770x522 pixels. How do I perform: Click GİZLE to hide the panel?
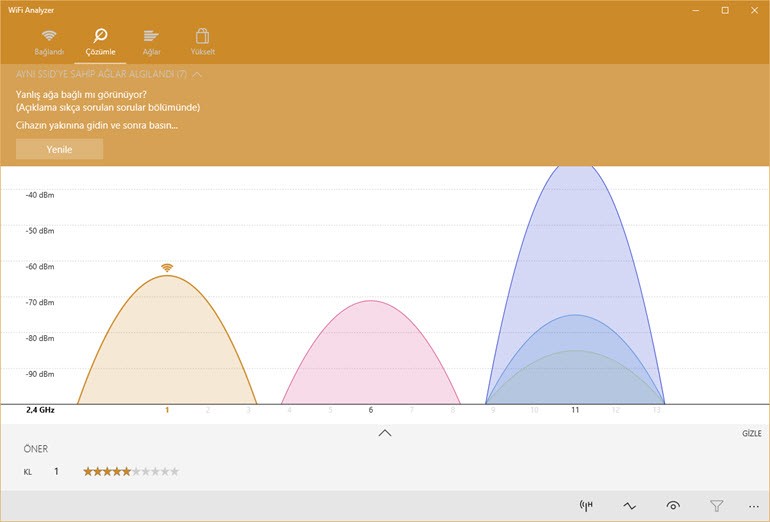(751, 434)
